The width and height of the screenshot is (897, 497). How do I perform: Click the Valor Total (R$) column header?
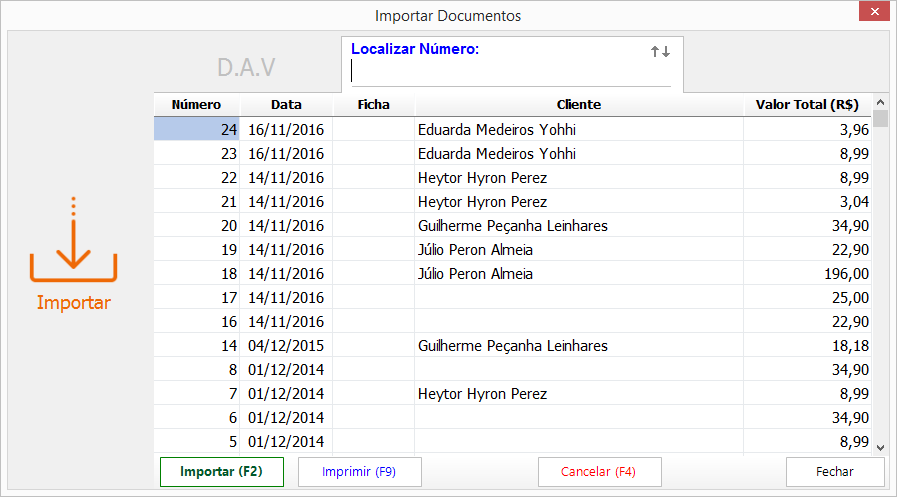[x=807, y=105]
